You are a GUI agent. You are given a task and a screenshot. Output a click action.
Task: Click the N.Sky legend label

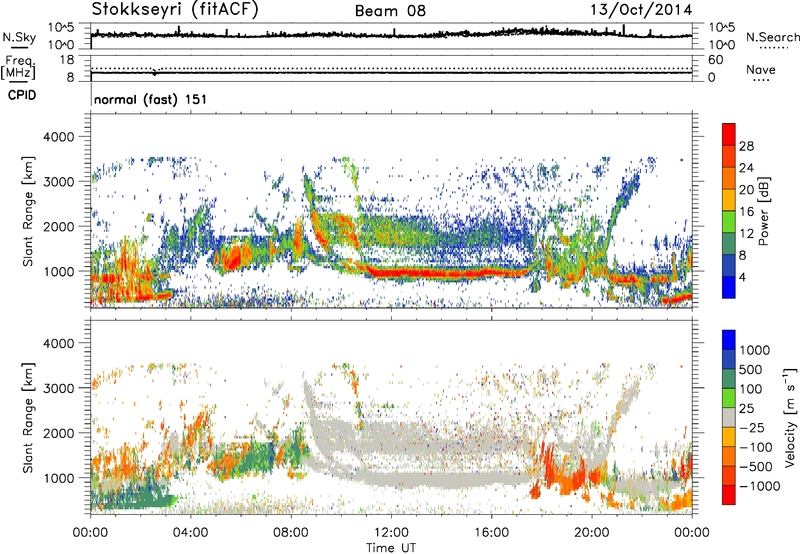click(x=19, y=37)
